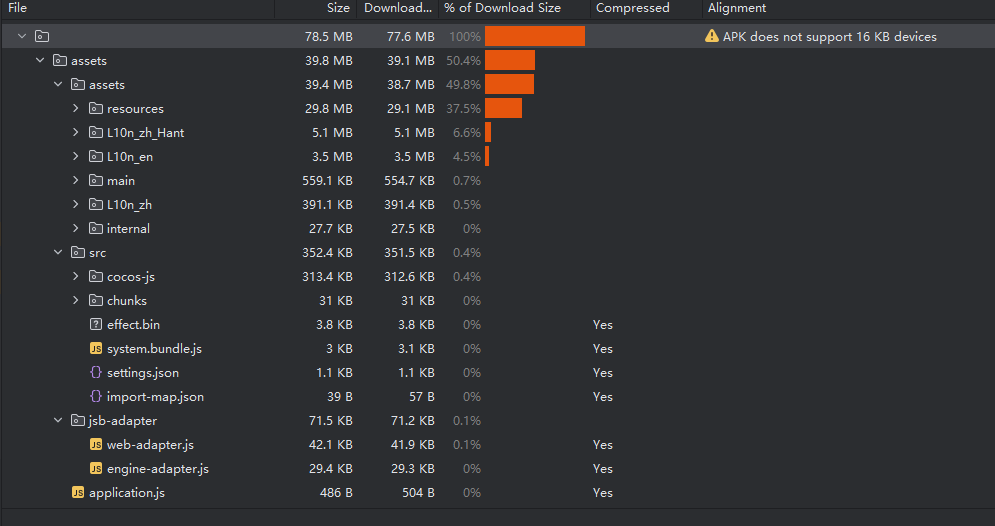Viewport: 995px width, 526px height.
Task: Select the chunks folder row
Action: click(127, 301)
